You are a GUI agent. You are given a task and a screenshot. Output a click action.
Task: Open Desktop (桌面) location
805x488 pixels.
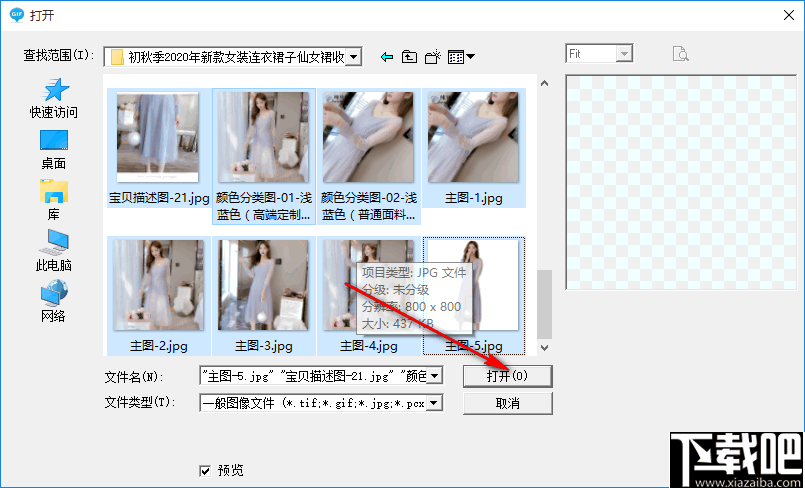click(54, 149)
